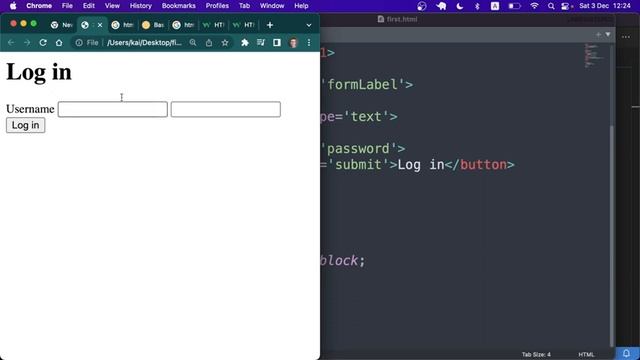Open the History menu

[140, 6]
